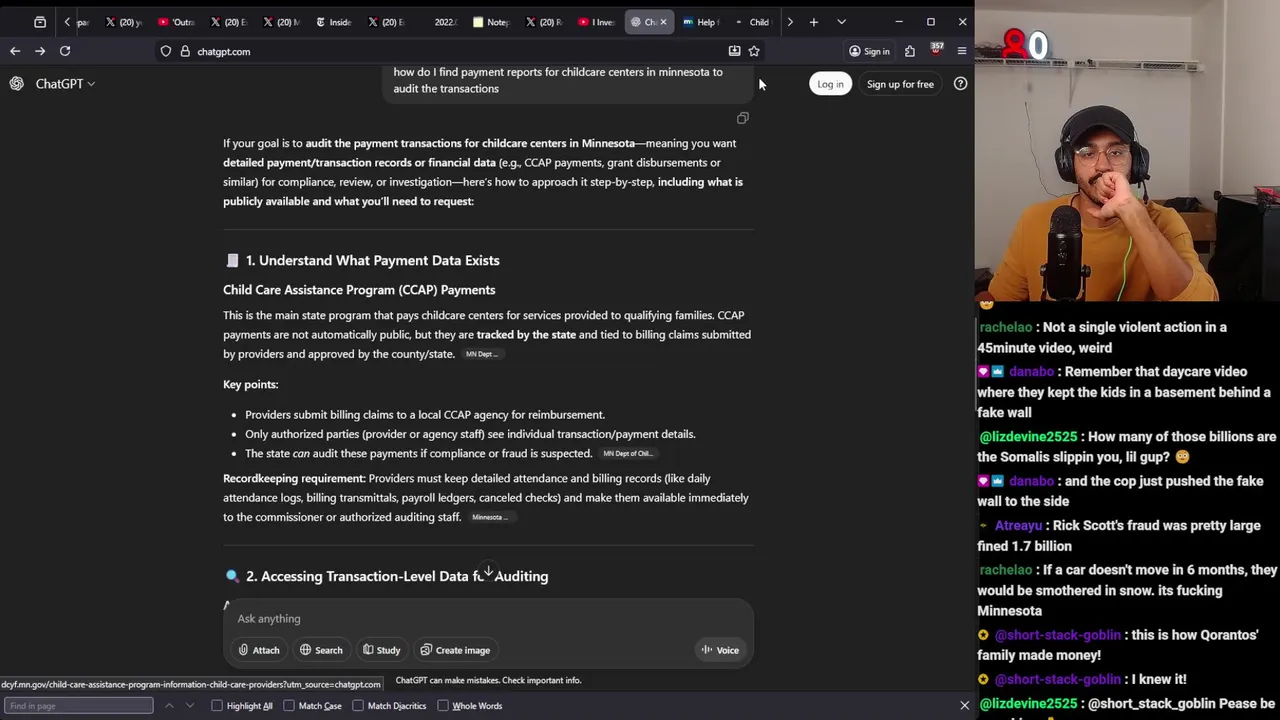This screenshot has height=720, width=1280.
Task: Click chat username Atreayu
Action: click(x=1018, y=525)
